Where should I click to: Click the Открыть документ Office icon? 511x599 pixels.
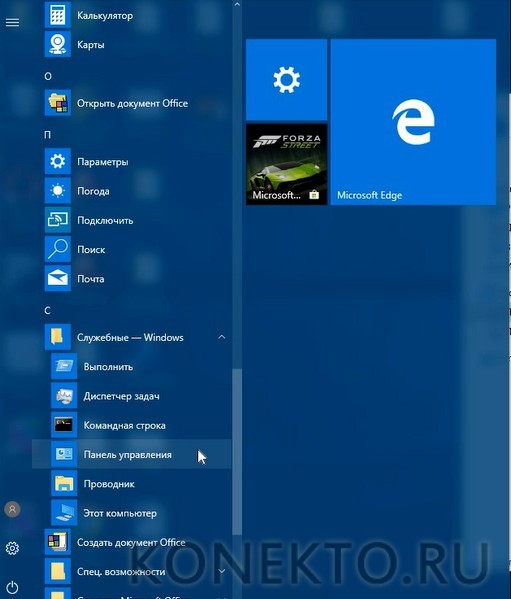pyautogui.click(x=58, y=103)
